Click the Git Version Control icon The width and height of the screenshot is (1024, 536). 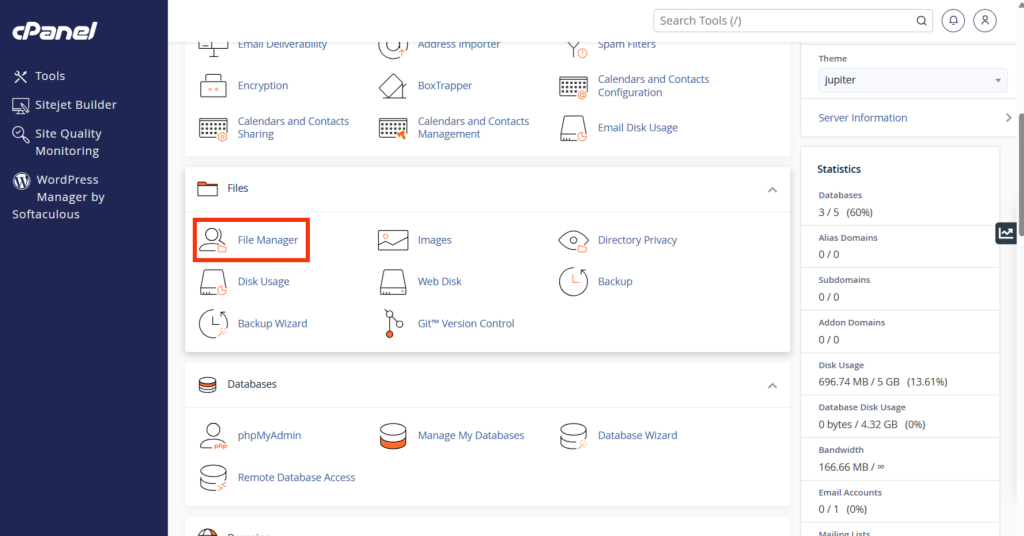[x=393, y=324]
